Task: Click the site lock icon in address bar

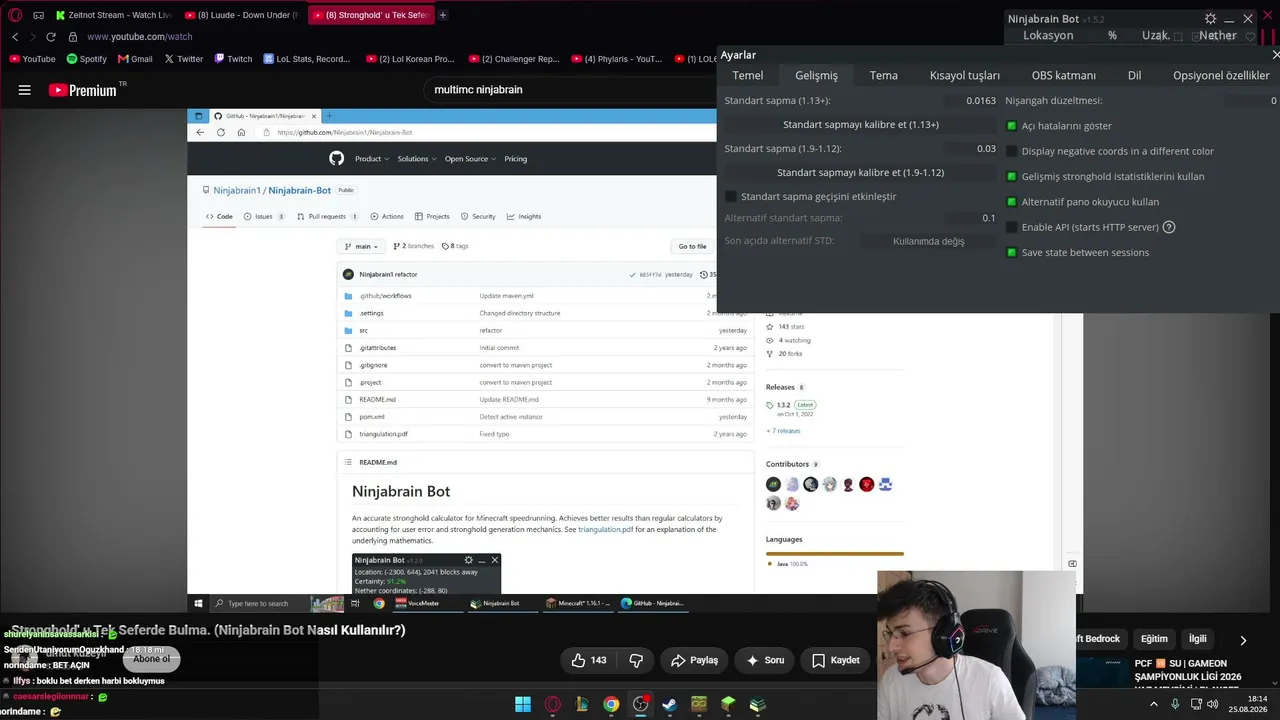Action: point(73,37)
